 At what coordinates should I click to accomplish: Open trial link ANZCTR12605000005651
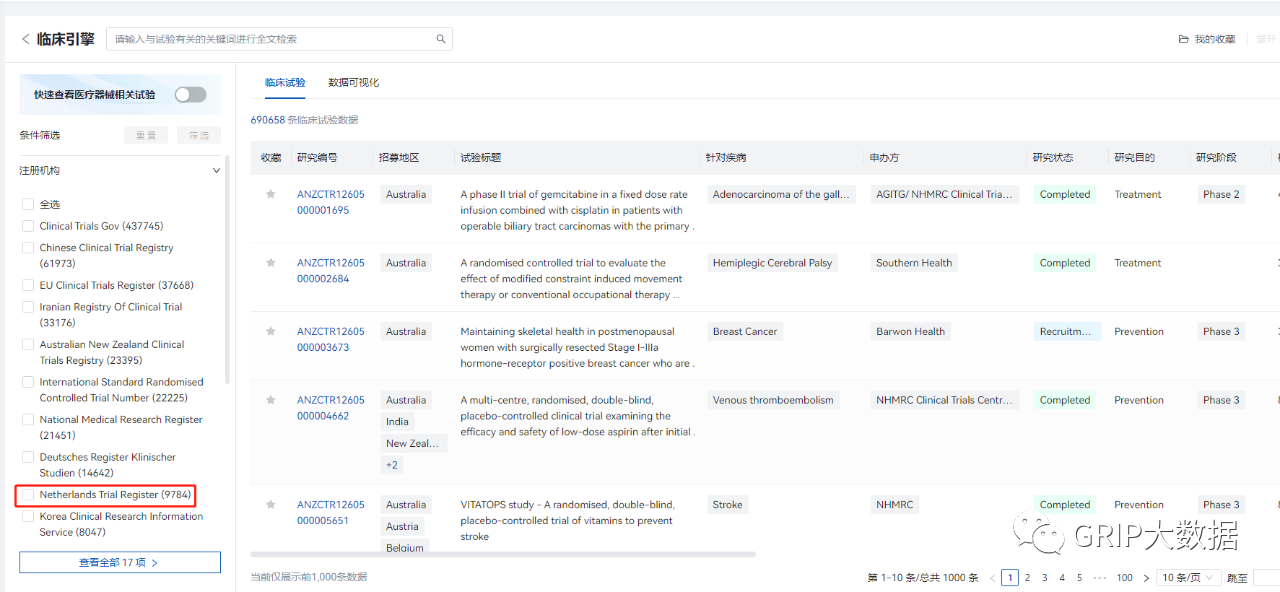tap(330, 512)
